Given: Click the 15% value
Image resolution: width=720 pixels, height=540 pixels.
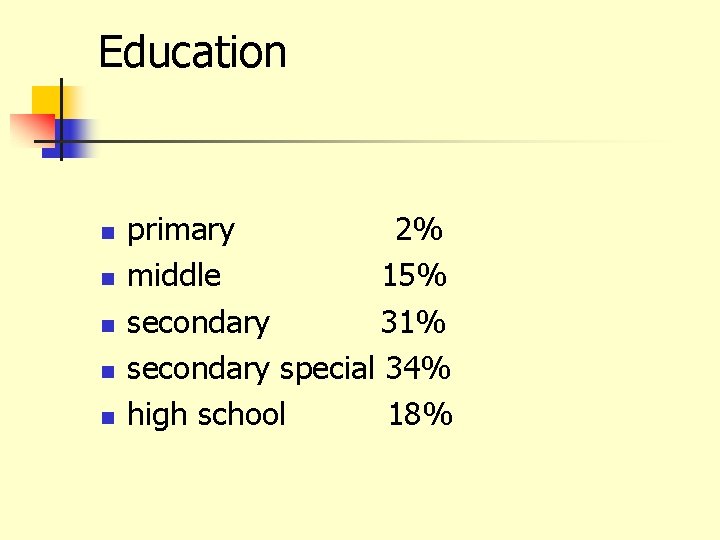Looking at the screenshot, I should [x=413, y=276].
